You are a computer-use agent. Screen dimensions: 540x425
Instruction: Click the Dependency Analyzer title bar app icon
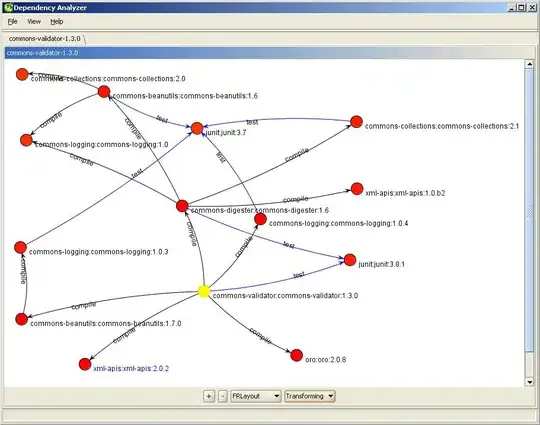8,7
